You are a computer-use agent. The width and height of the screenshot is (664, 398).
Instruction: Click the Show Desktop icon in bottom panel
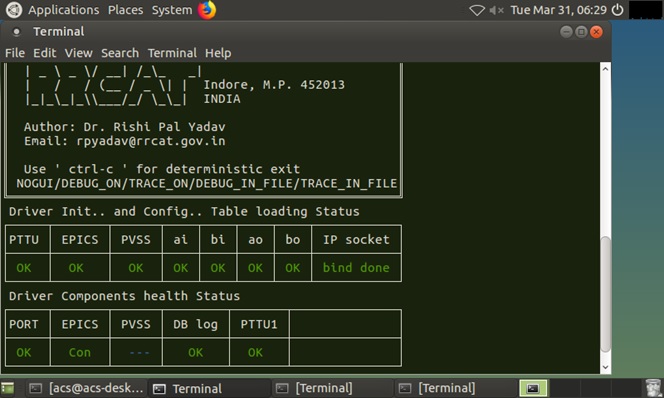point(8,388)
